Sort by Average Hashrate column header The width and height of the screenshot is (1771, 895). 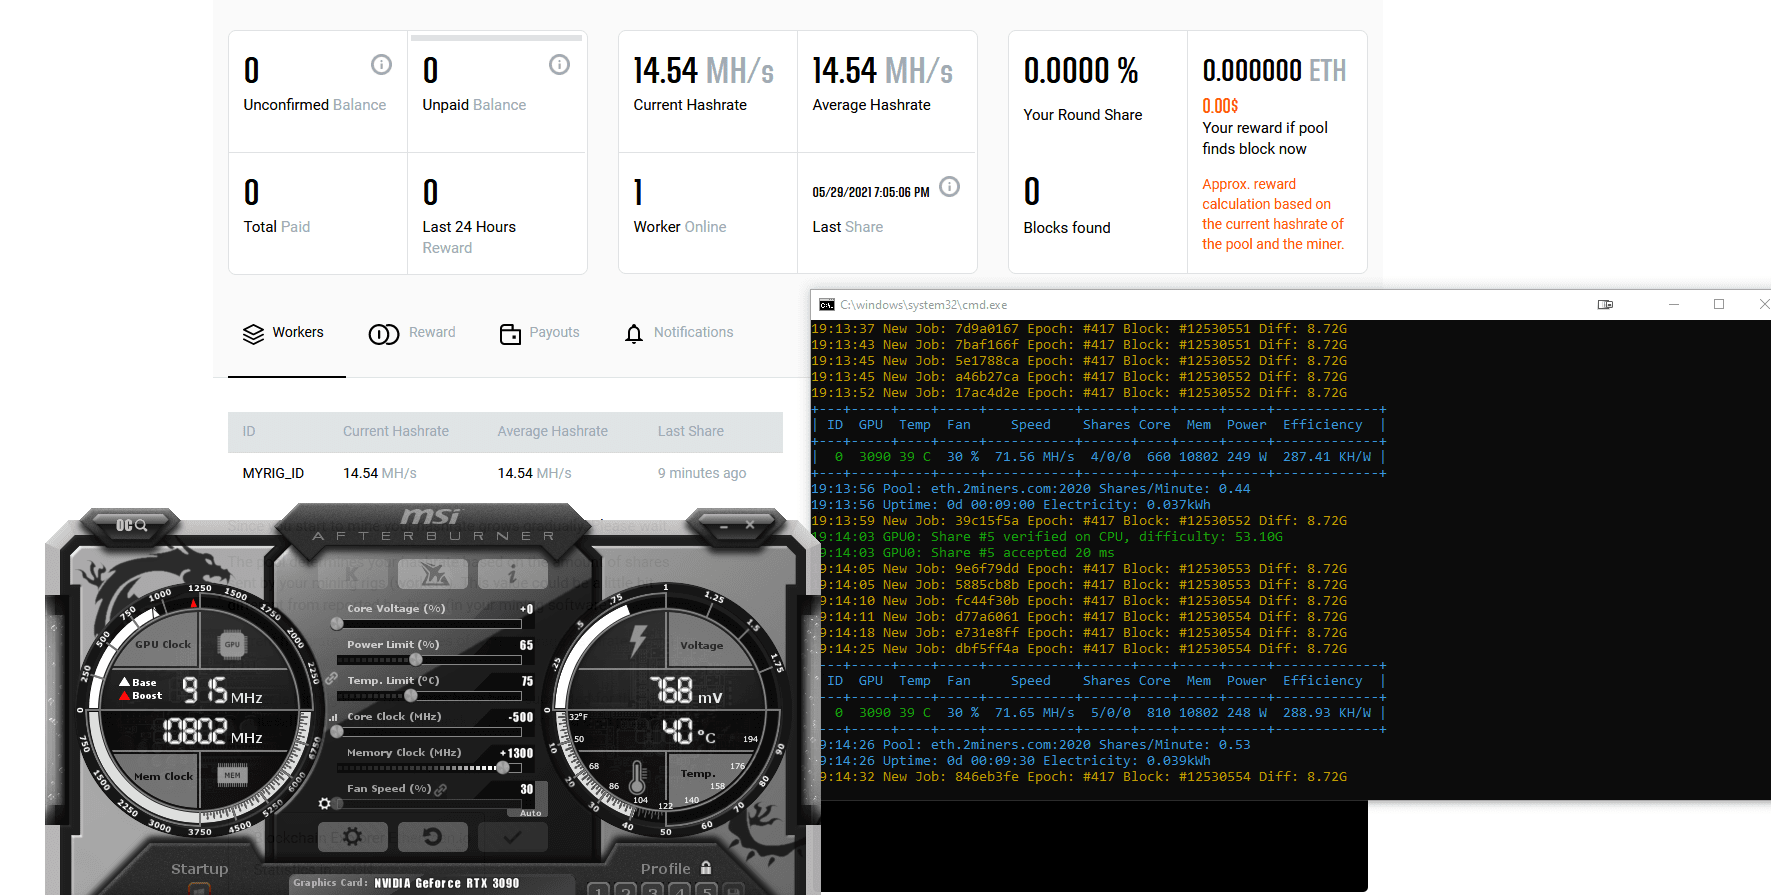point(553,431)
